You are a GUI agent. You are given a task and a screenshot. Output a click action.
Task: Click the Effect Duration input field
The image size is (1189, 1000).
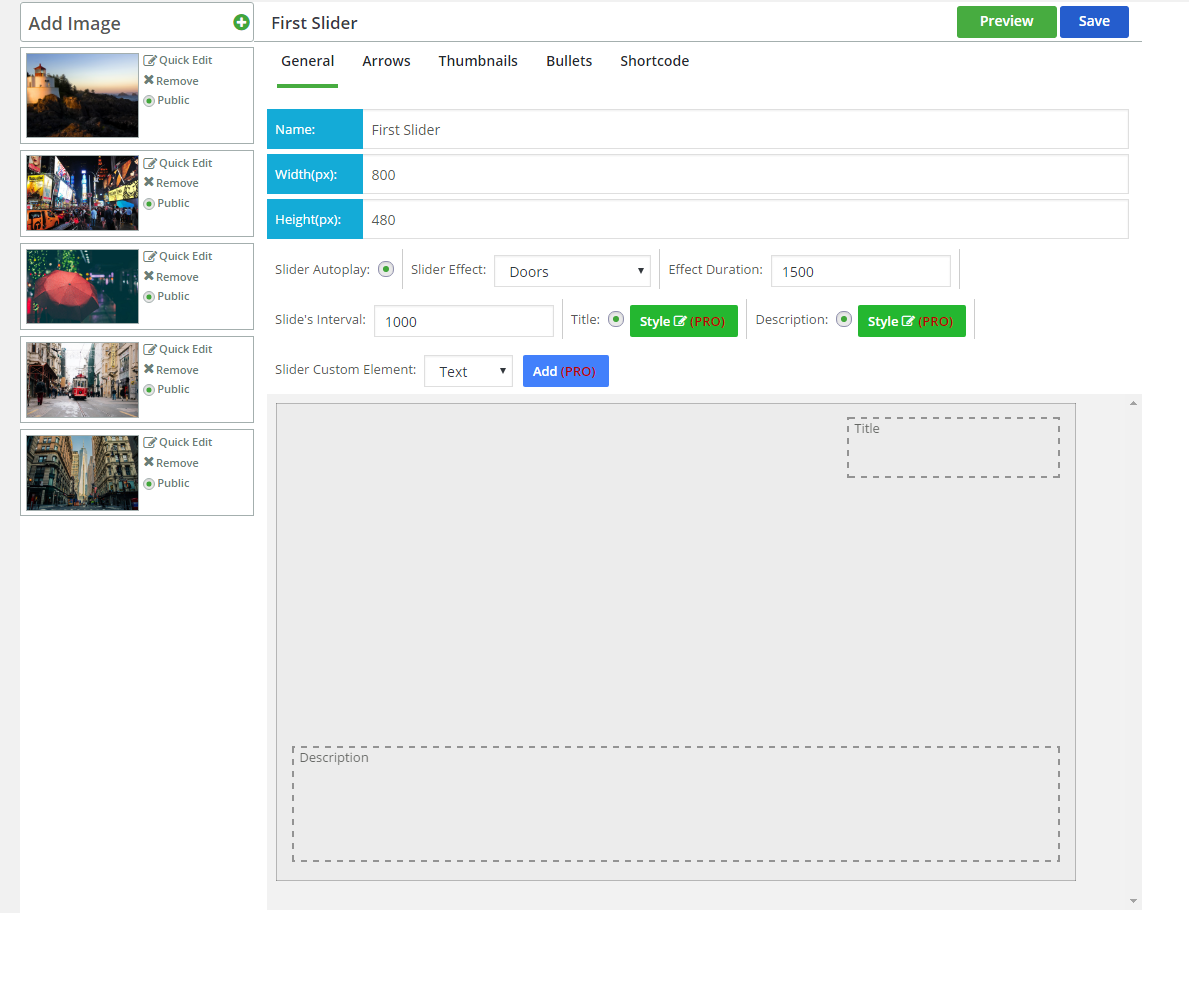(861, 271)
